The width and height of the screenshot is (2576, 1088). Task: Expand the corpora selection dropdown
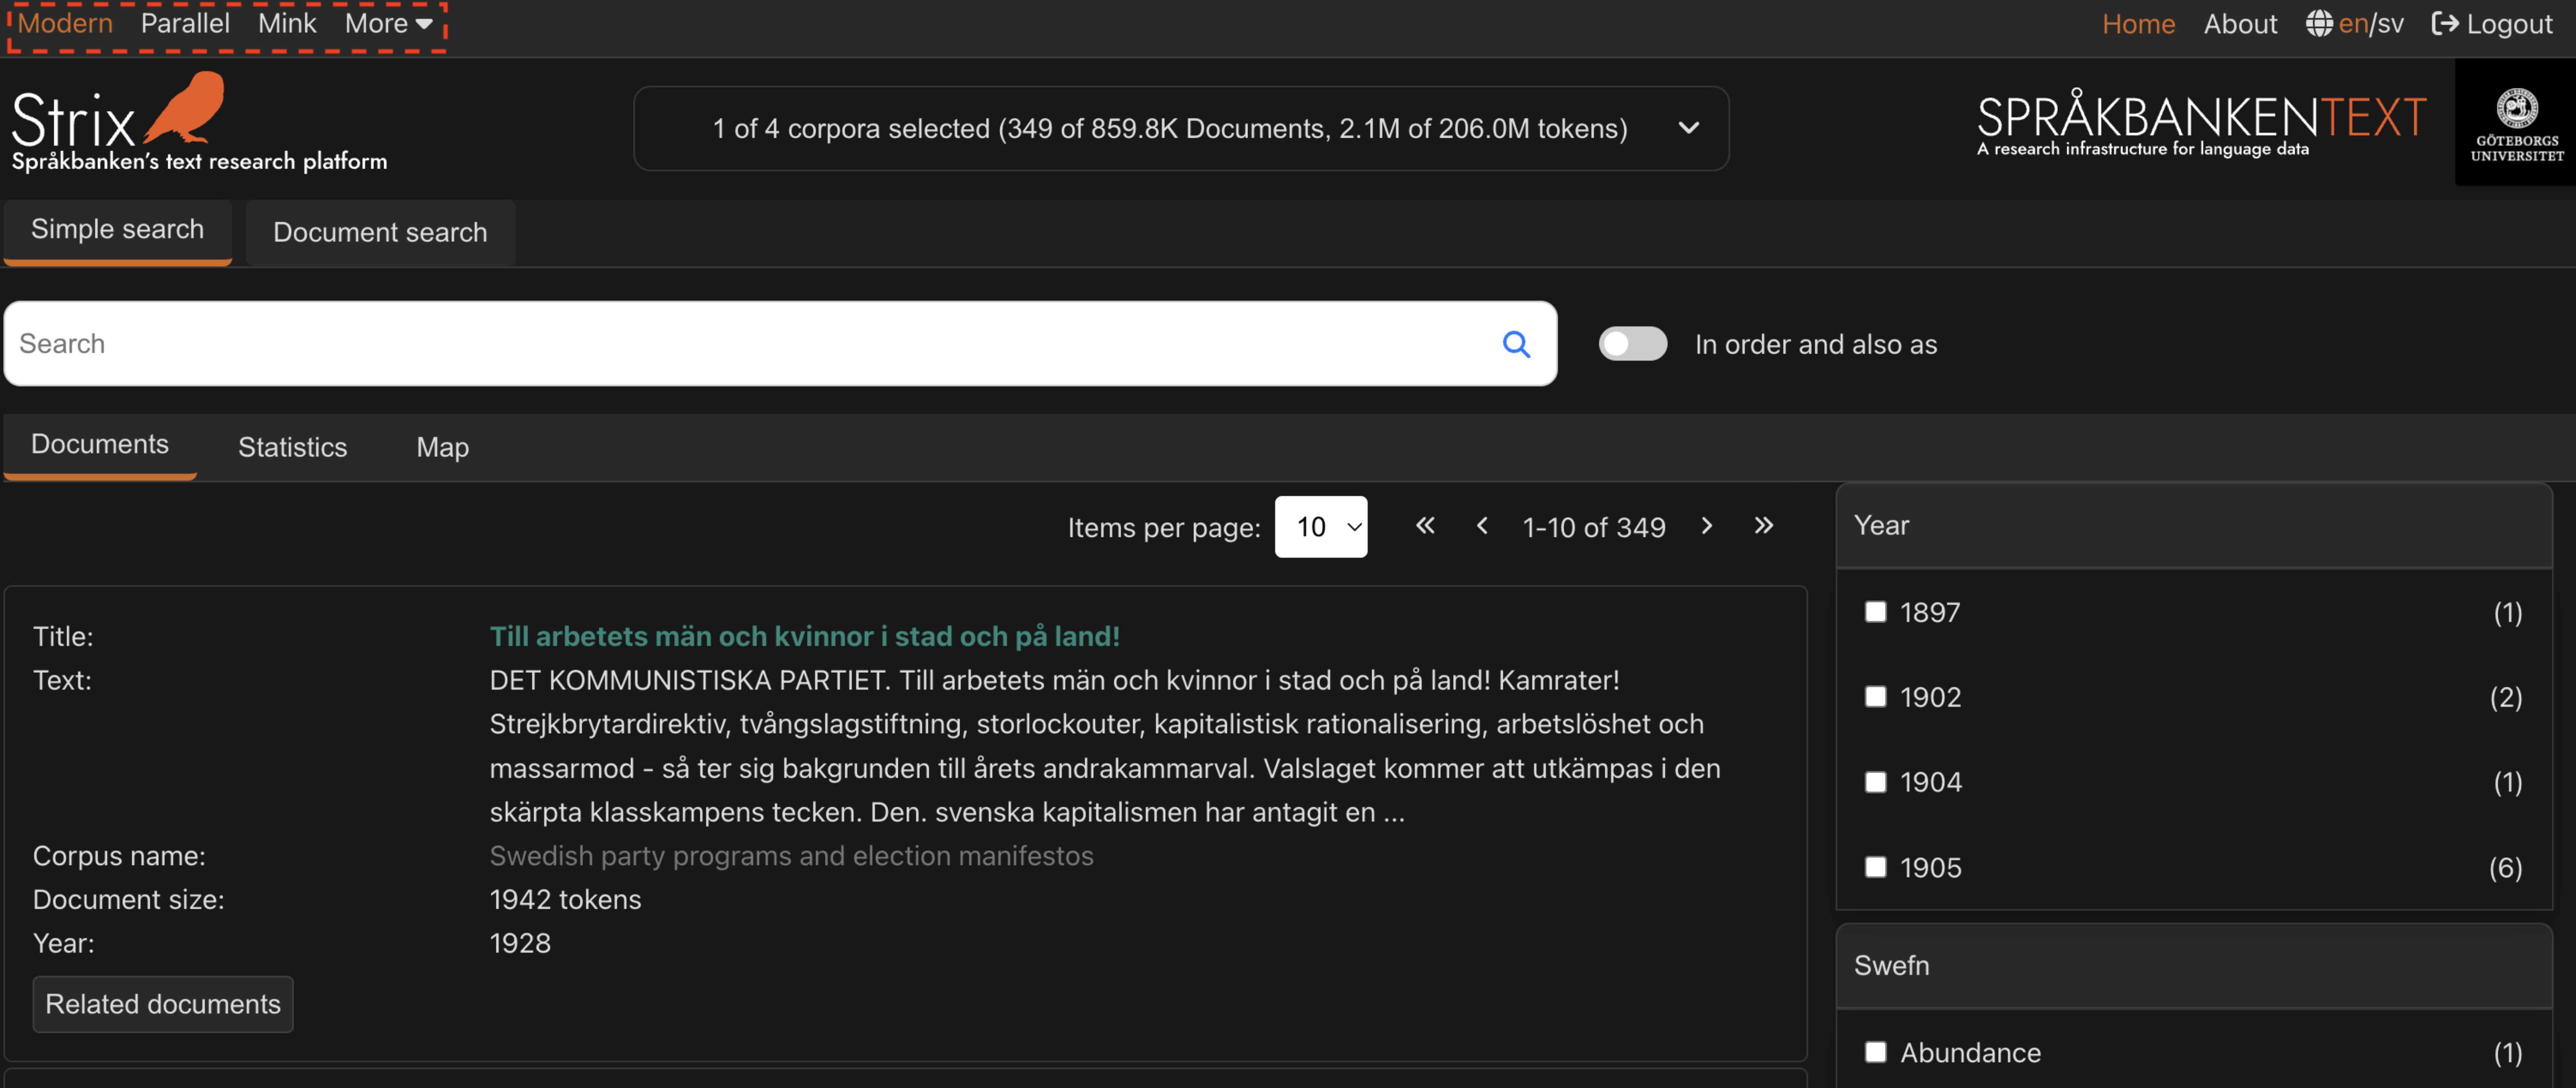click(1181, 128)
